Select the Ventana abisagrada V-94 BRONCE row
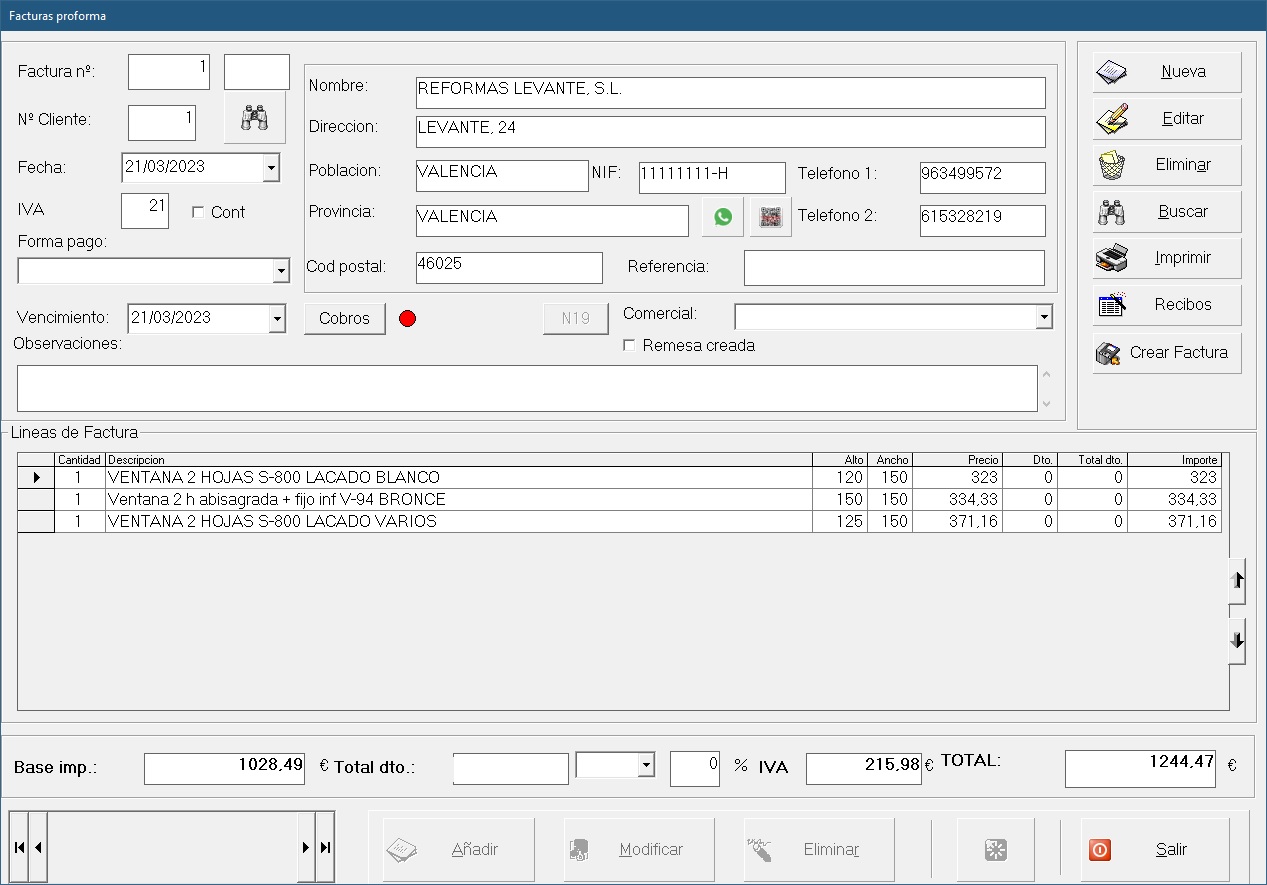Image resolution: width=1267 pixels, height=885 pixels. click(x=458, y=499)
